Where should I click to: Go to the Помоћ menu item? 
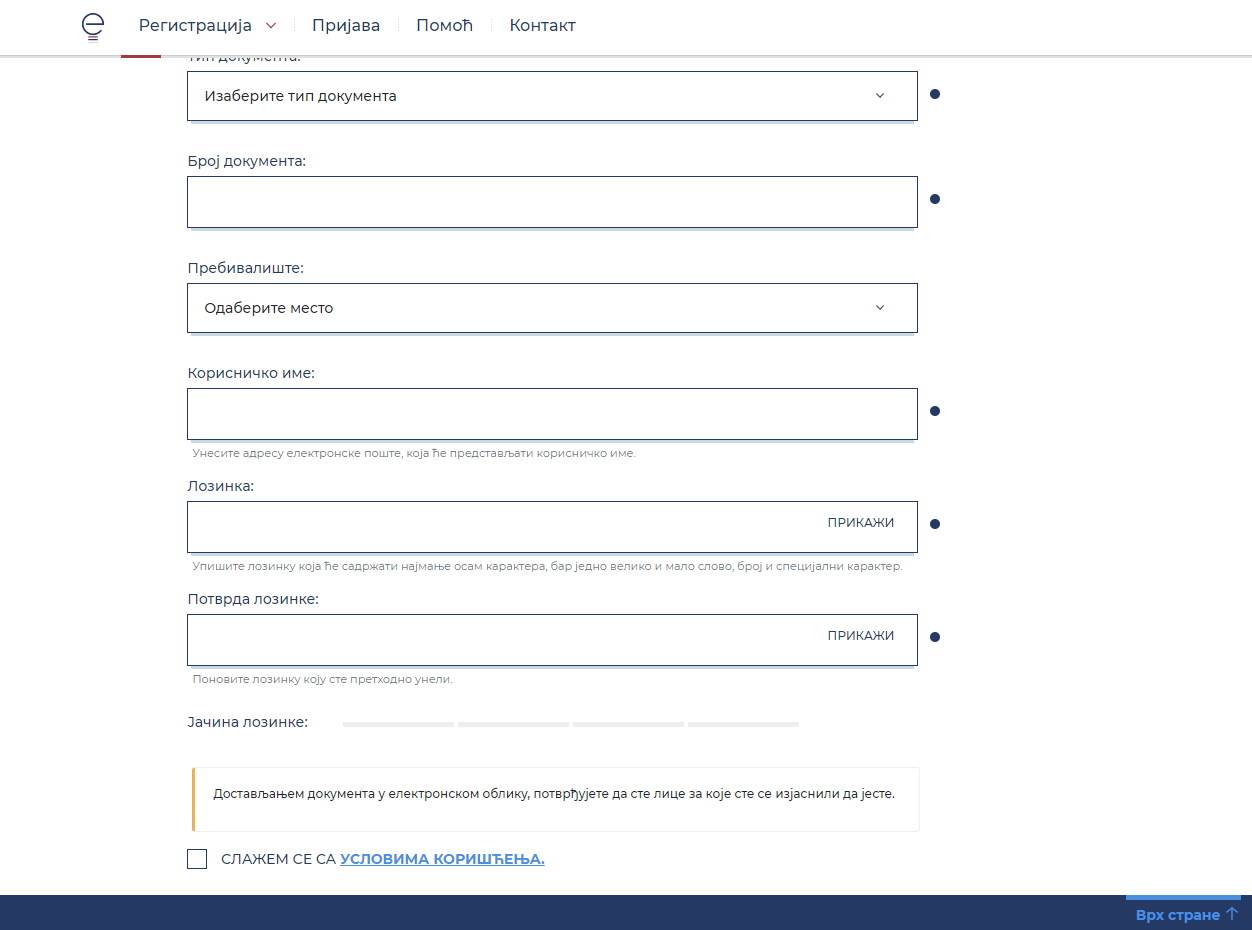point(444,26)
